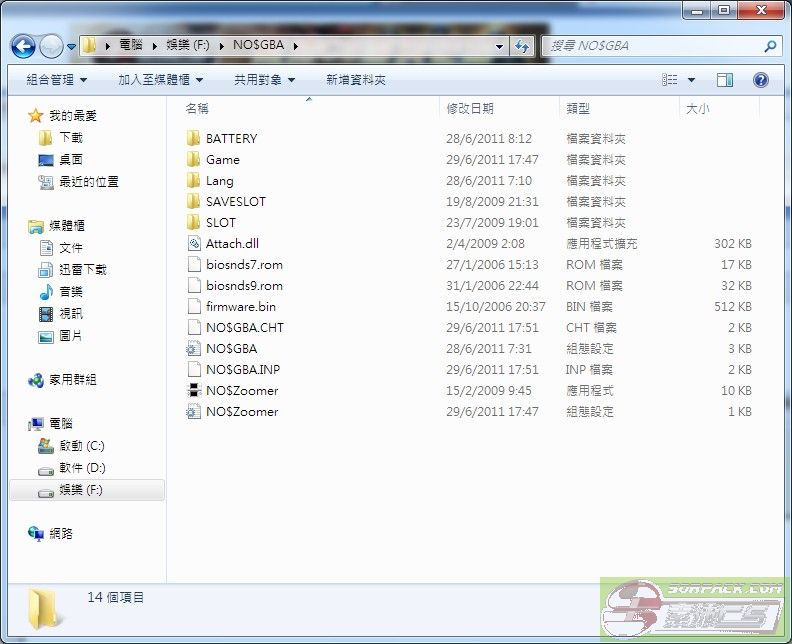Image resolution: width=792 pixels, height=644 pixels.
Task: Click 網路 in the sidebar
Action: pyautogui.click(x=61, y=533)
